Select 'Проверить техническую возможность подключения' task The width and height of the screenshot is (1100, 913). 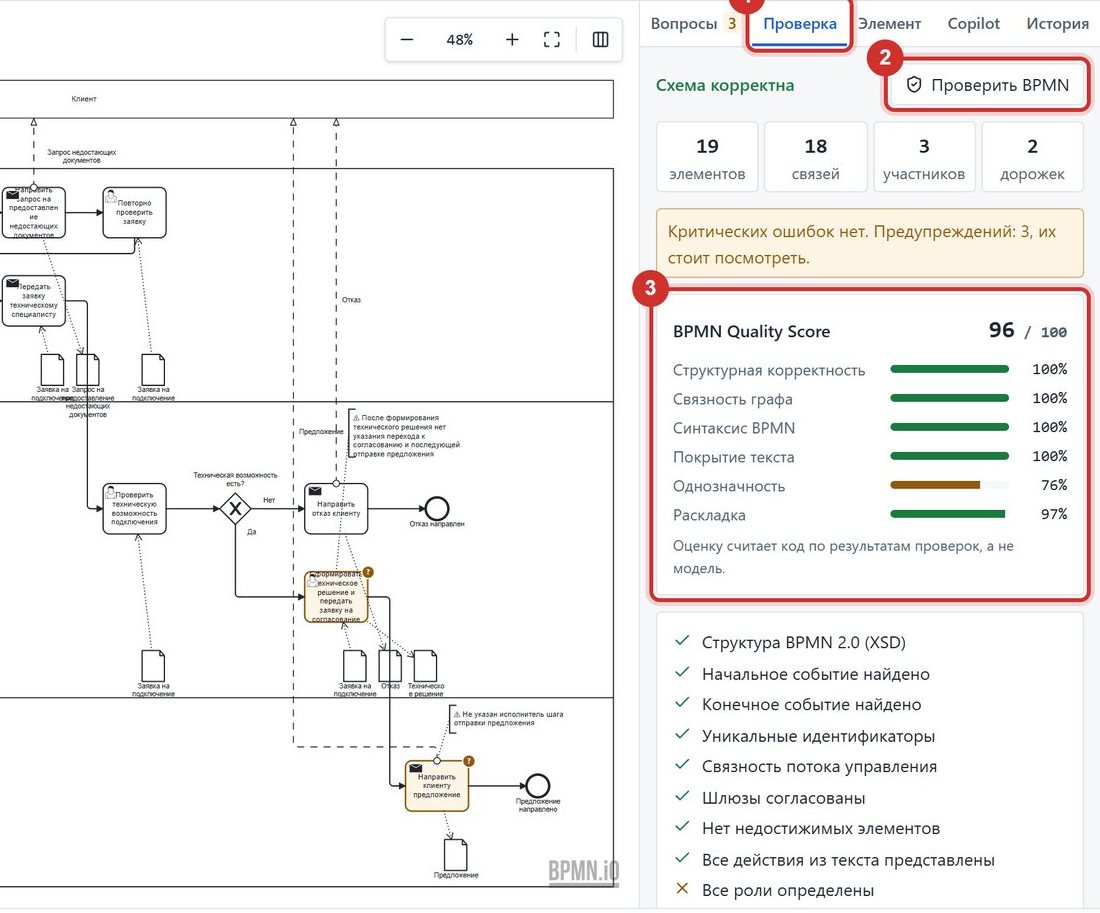pos(134,508)
